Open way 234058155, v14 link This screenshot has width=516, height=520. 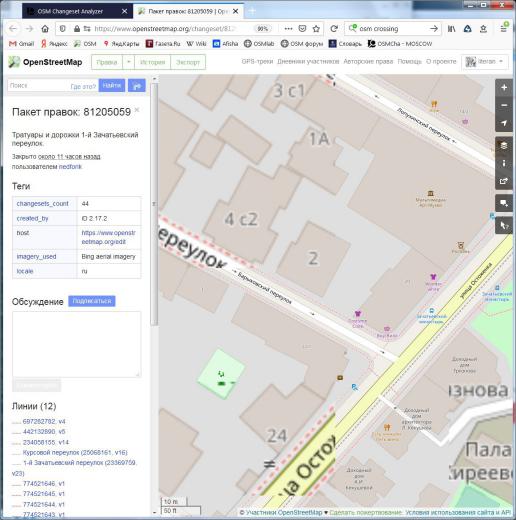click(46, 442)
